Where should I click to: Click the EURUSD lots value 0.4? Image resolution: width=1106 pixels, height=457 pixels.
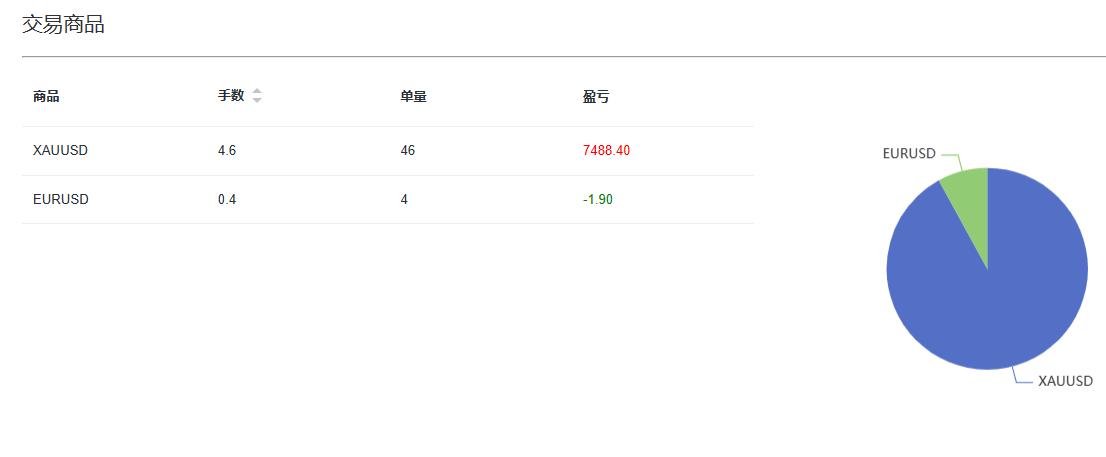coord(227,200)
